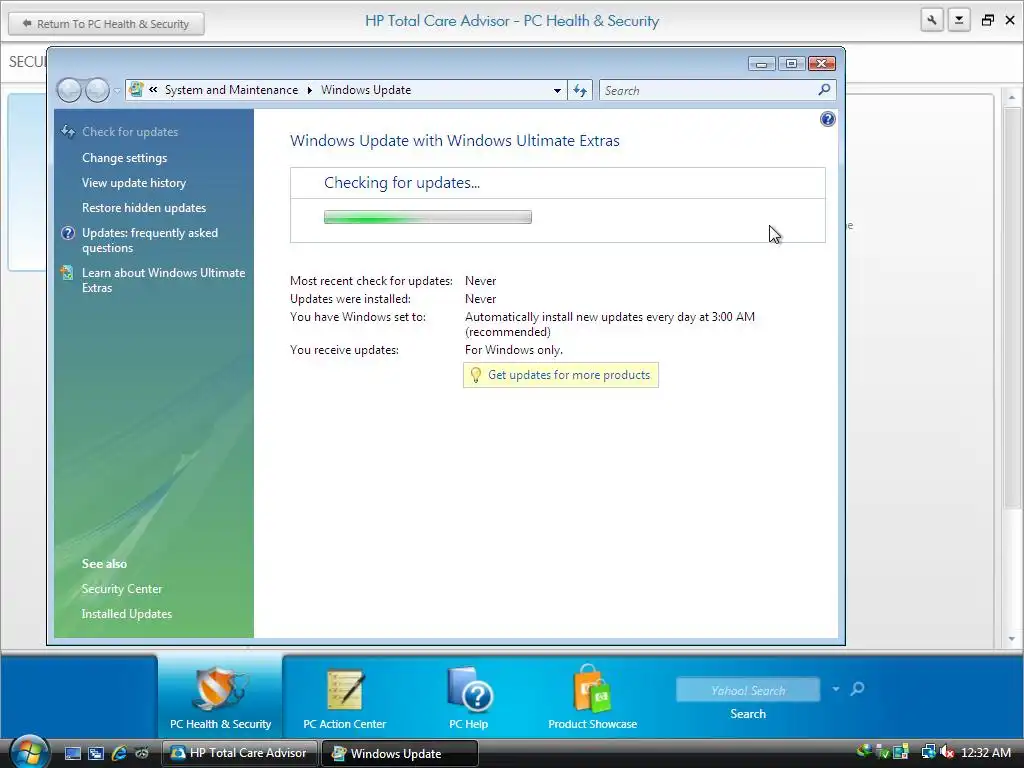Screen dimensions: 1024x768
Task: Click the fourth quick launch icon after Internet Explorer
Action: tap(142, 753)
